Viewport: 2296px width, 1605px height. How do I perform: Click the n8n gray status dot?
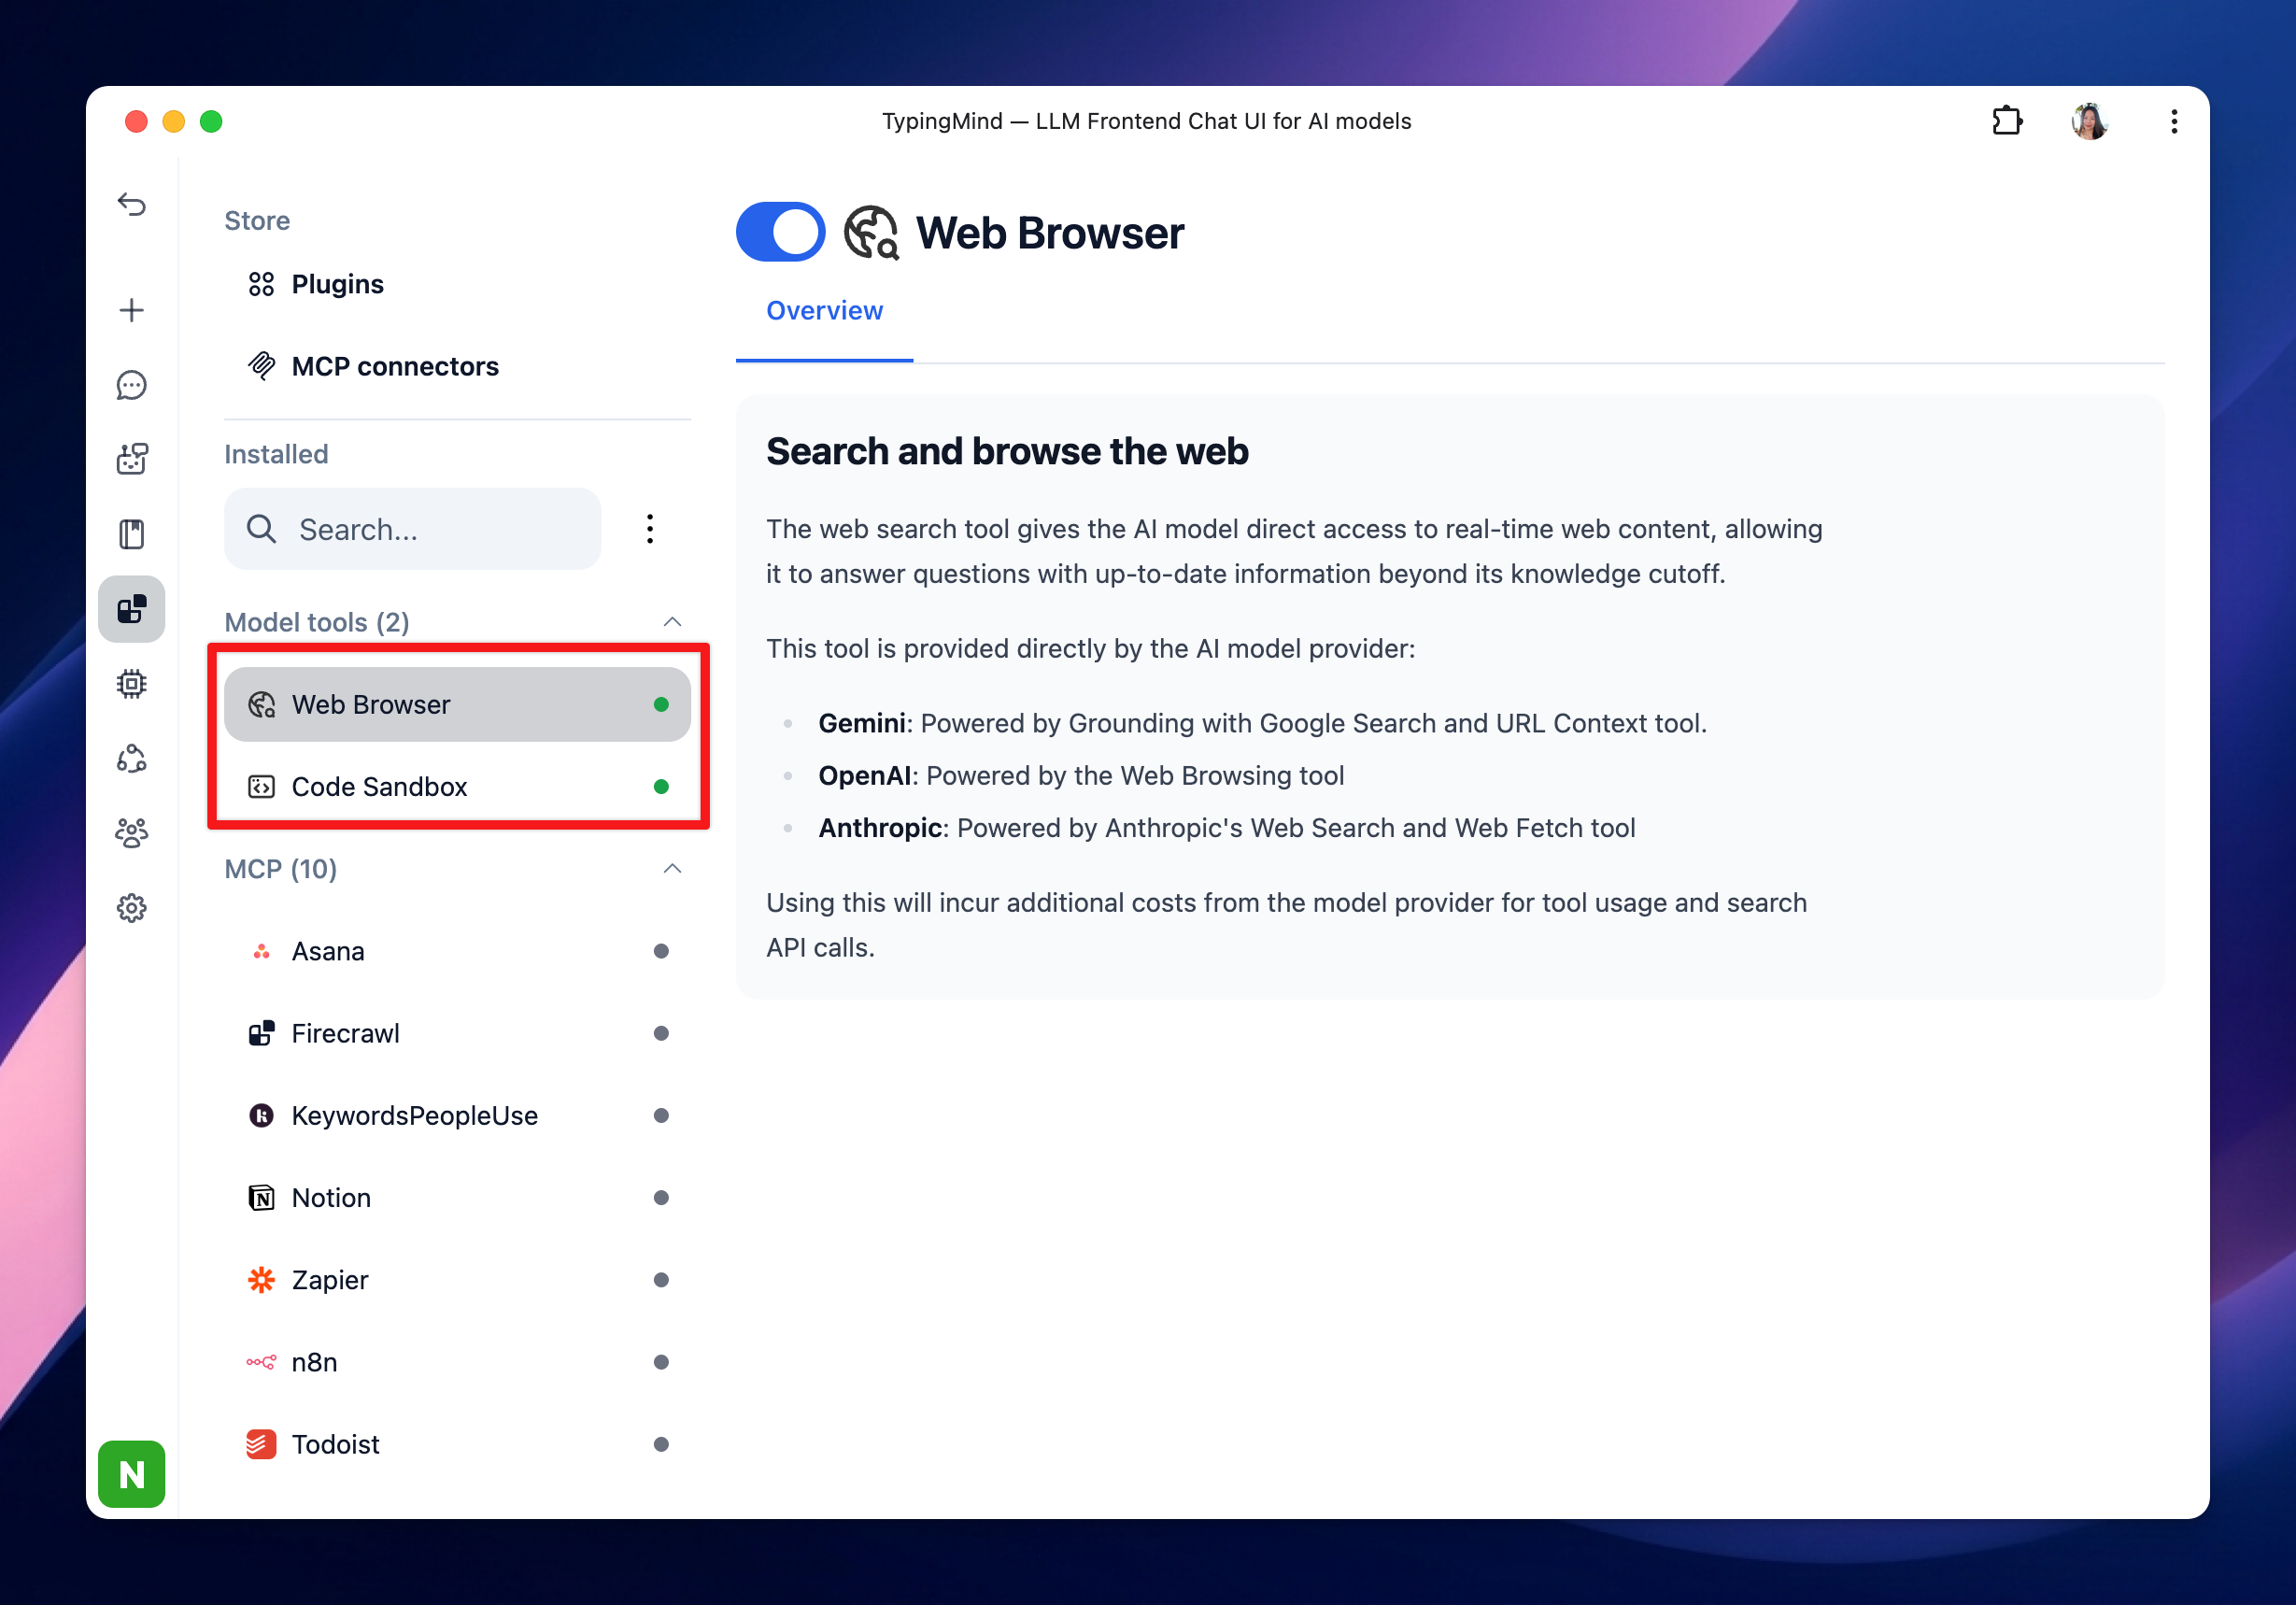pos(661,1362)
